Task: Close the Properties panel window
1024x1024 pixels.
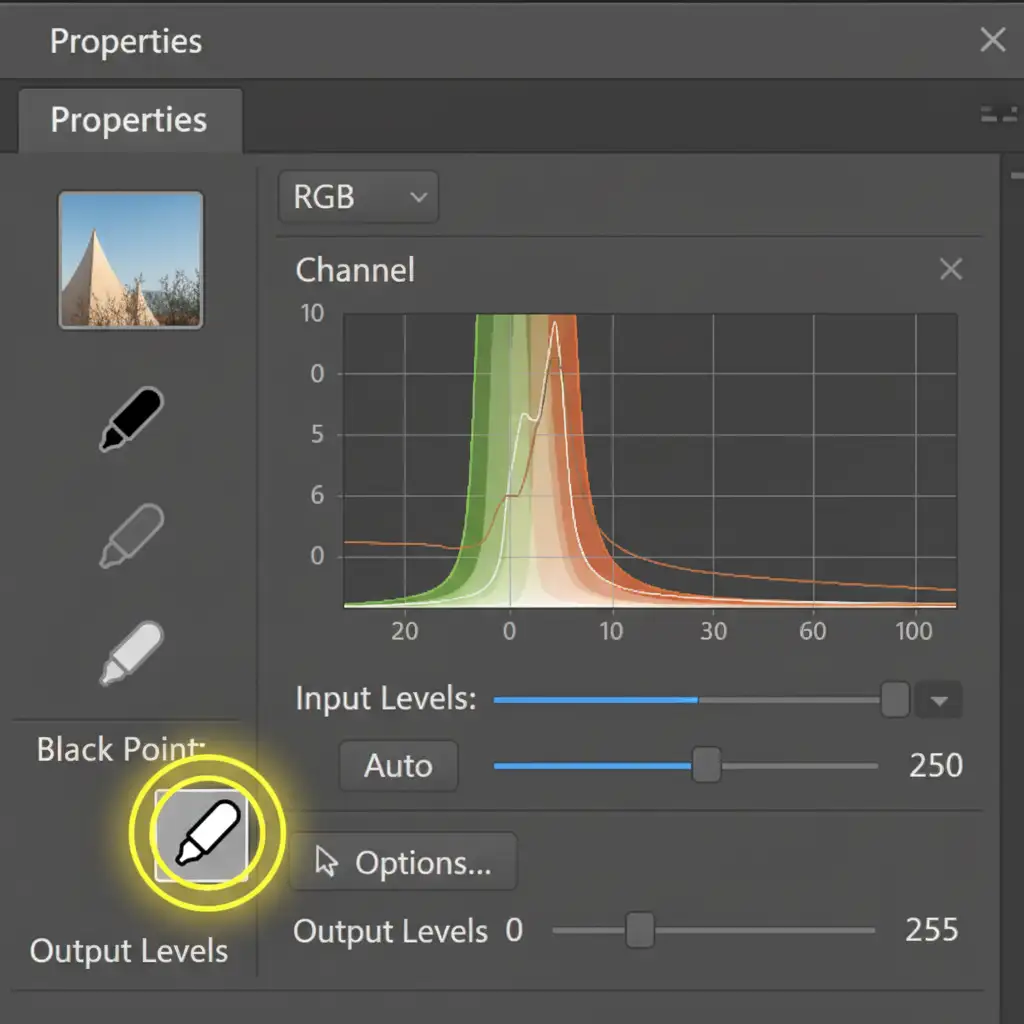Action: (992, 40)
